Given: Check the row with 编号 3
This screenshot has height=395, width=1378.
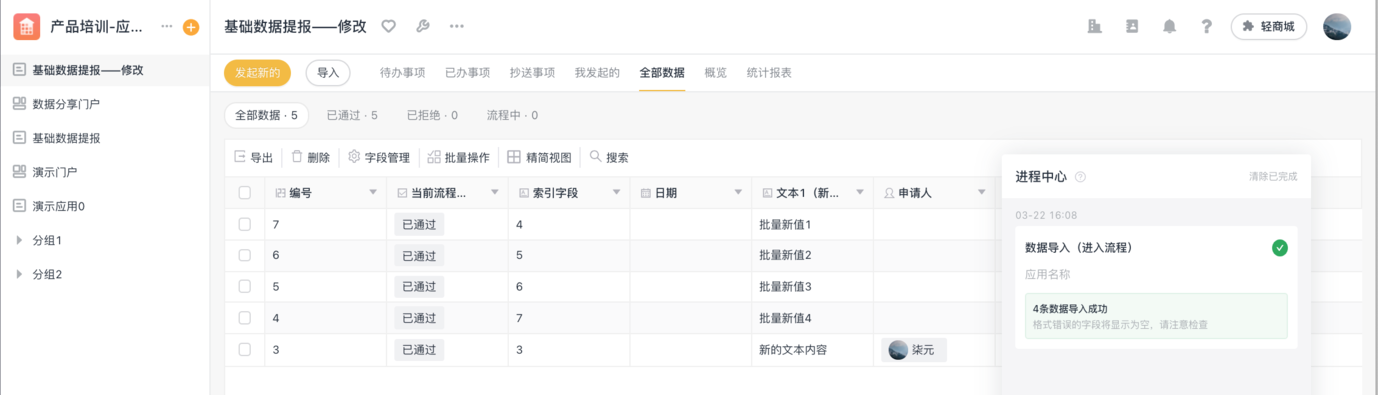Looking at the screenshot, I should pos(245,350).
